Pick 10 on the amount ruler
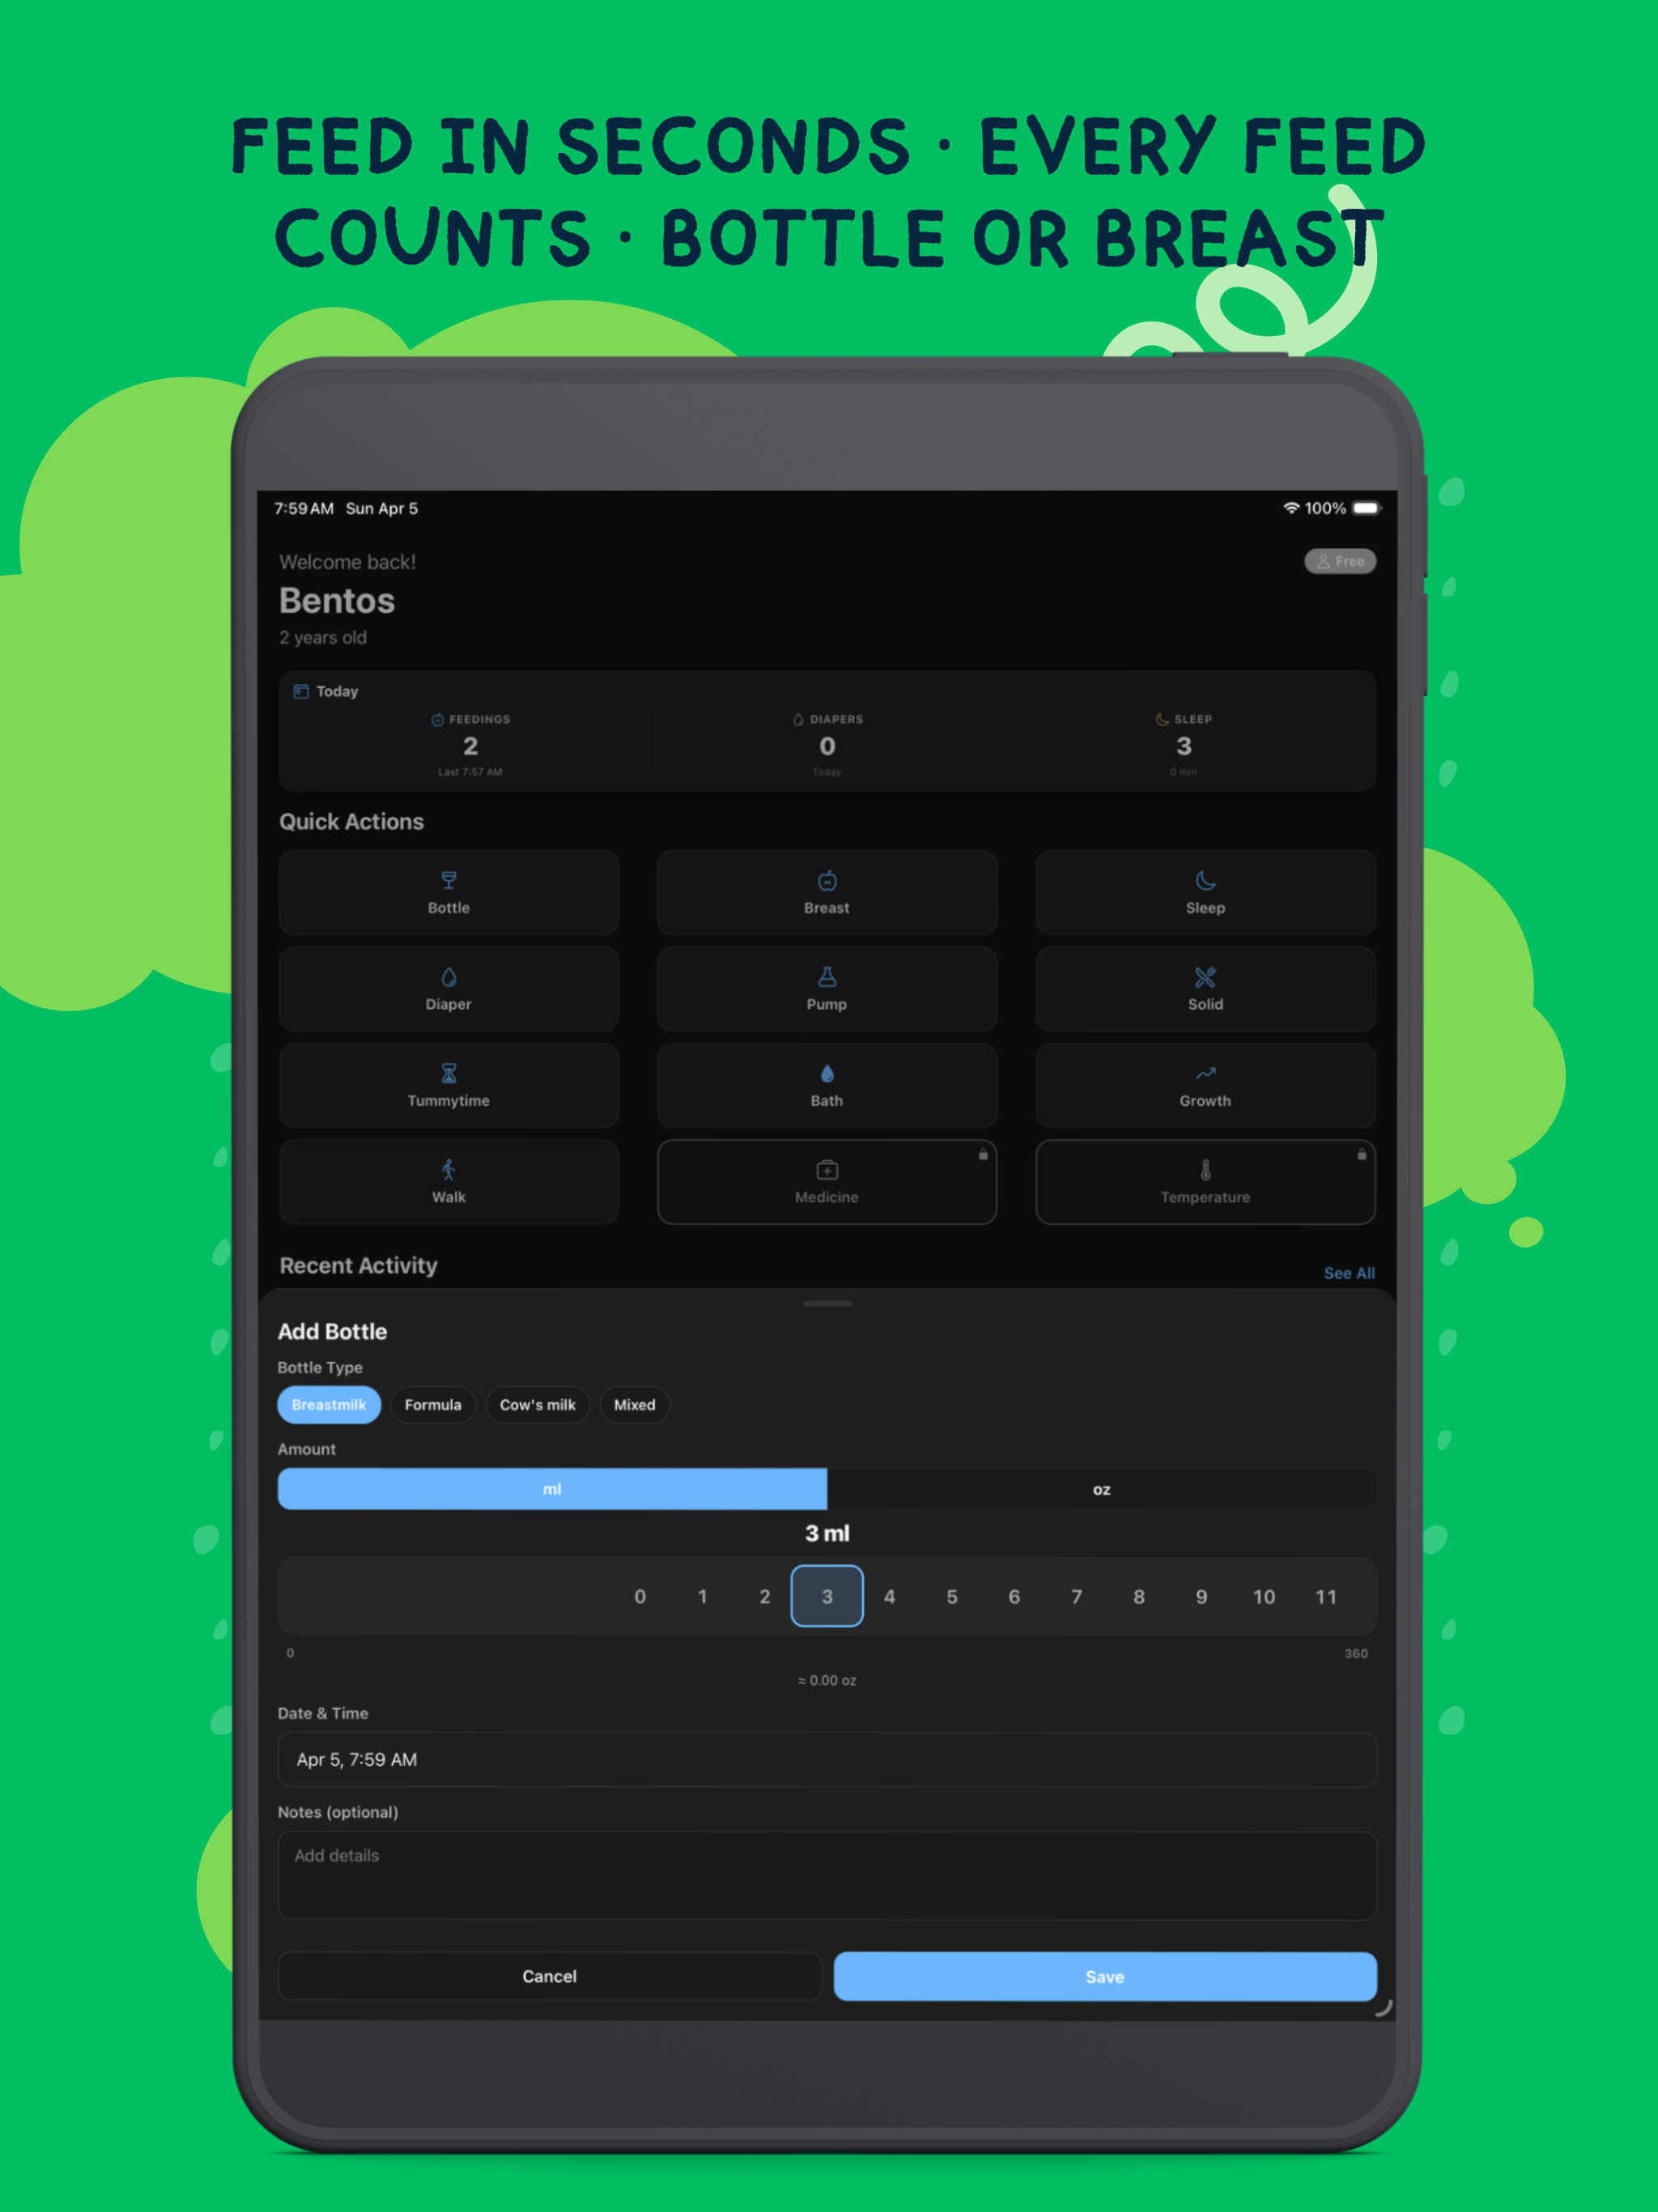1658x2212 pixels. (1264, 1597)
